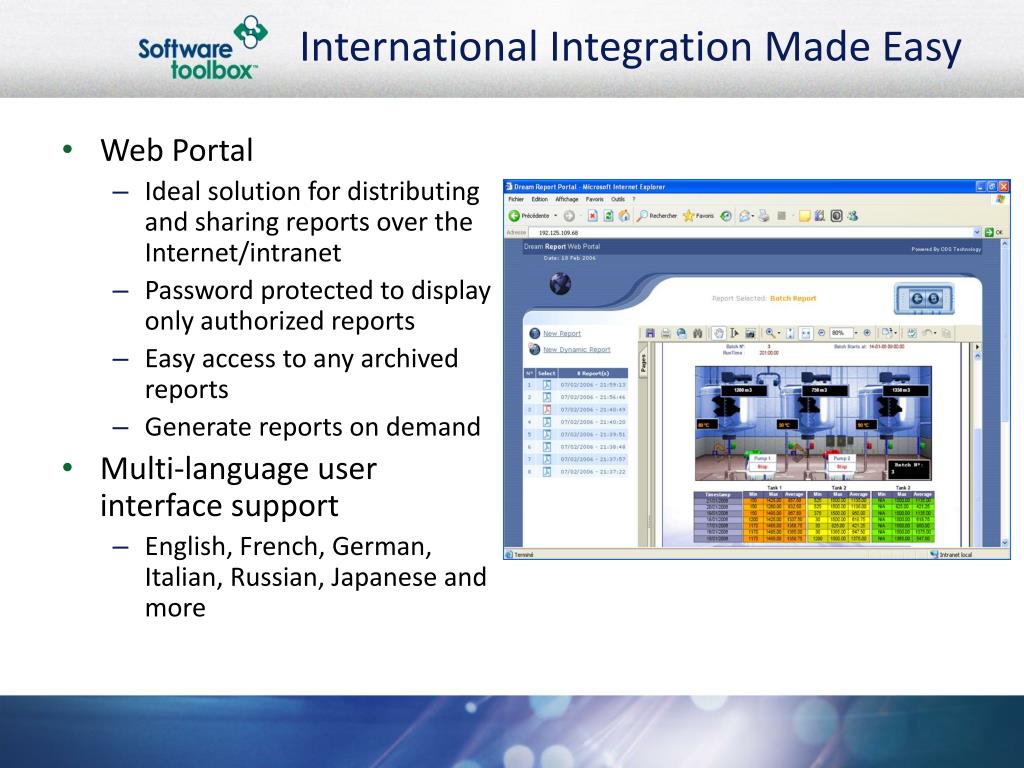This screenshot has width=1024, height=768.
Task: Open the address bar dropdown arrow
Action: tap(977, 232)
